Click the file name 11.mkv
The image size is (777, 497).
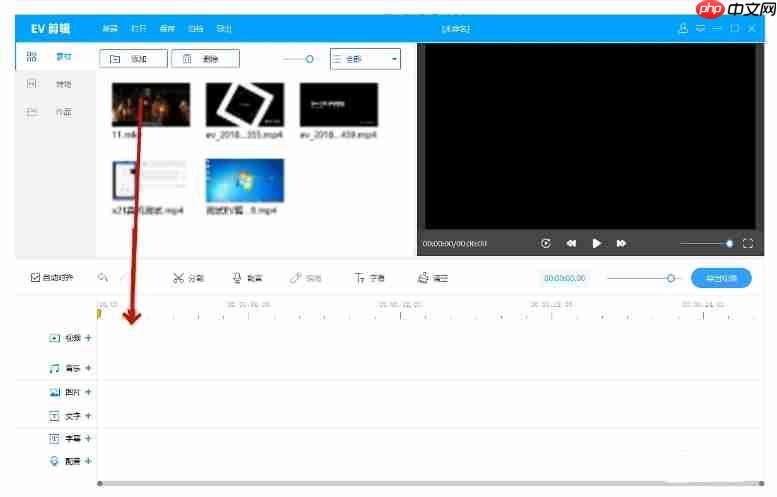(126, 135)
